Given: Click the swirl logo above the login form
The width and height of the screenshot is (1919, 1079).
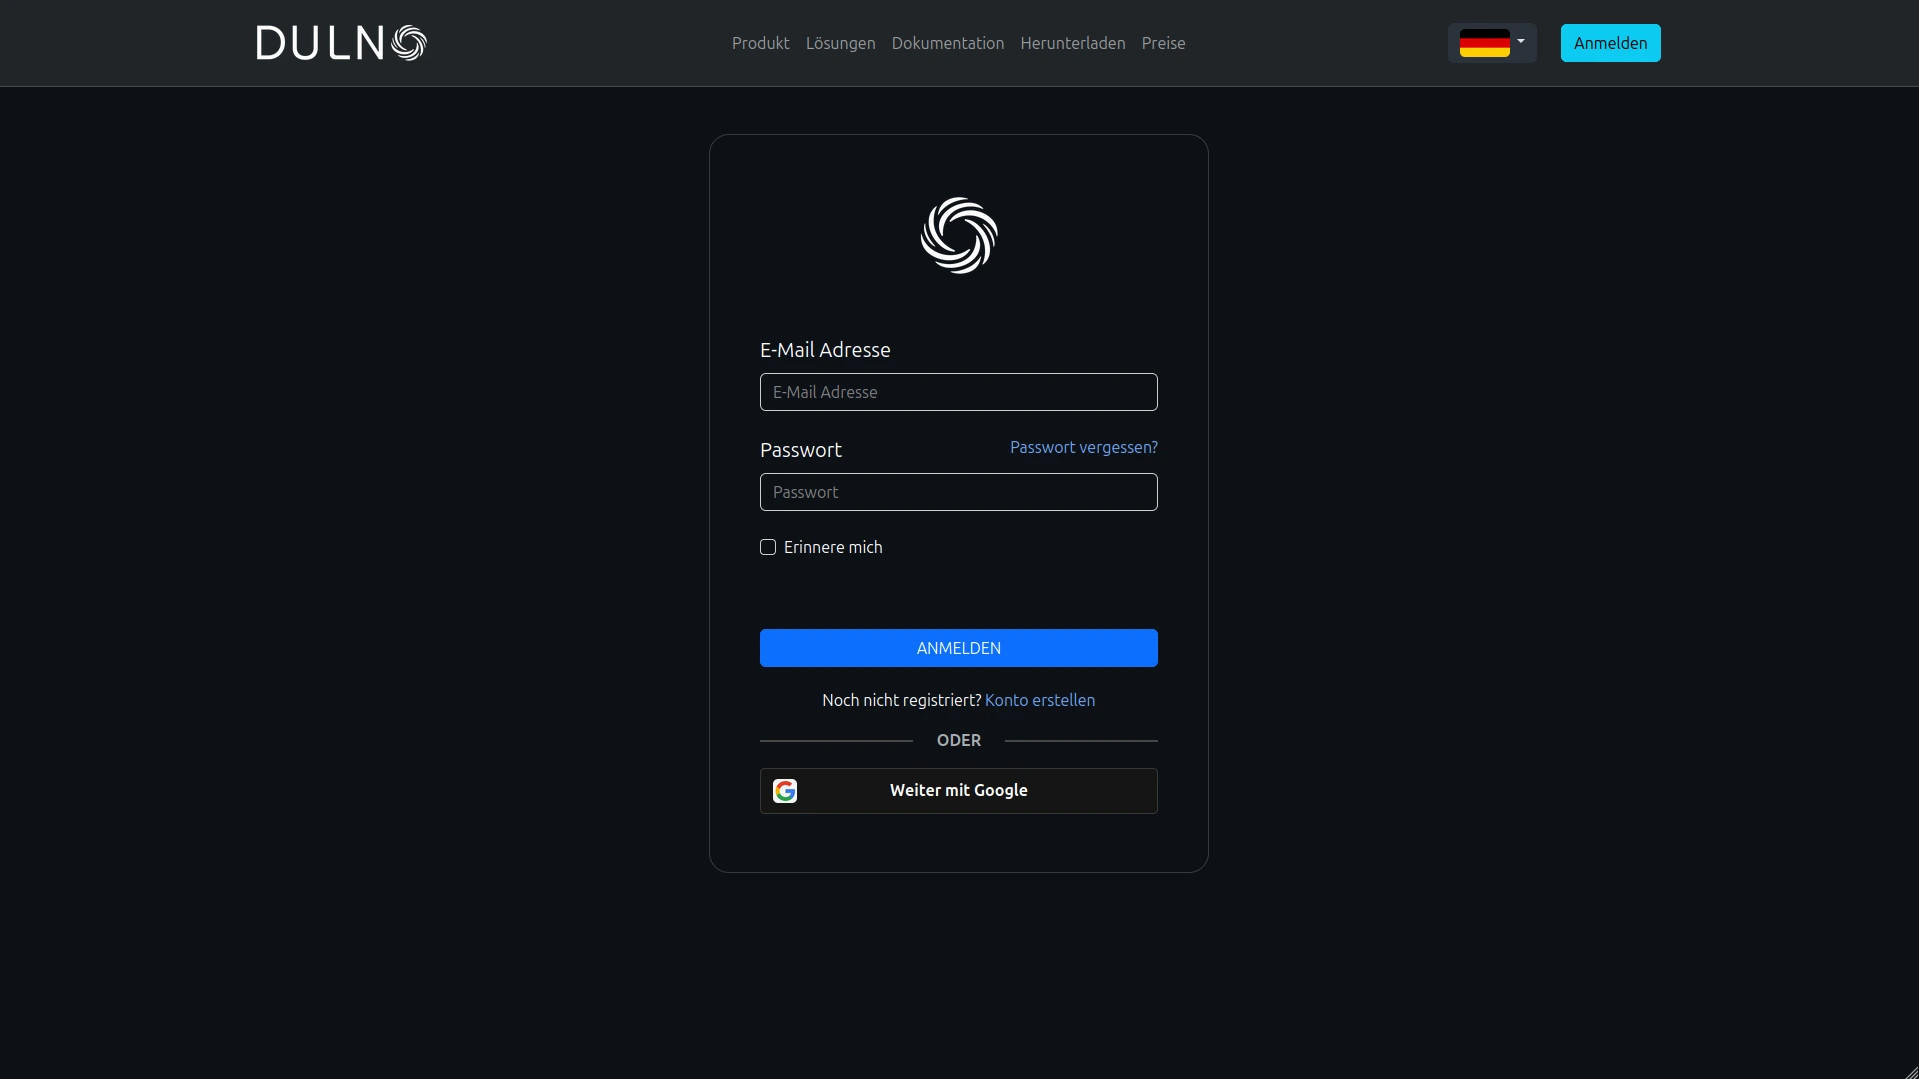Looking at the screenshot, I should (958, 236).
